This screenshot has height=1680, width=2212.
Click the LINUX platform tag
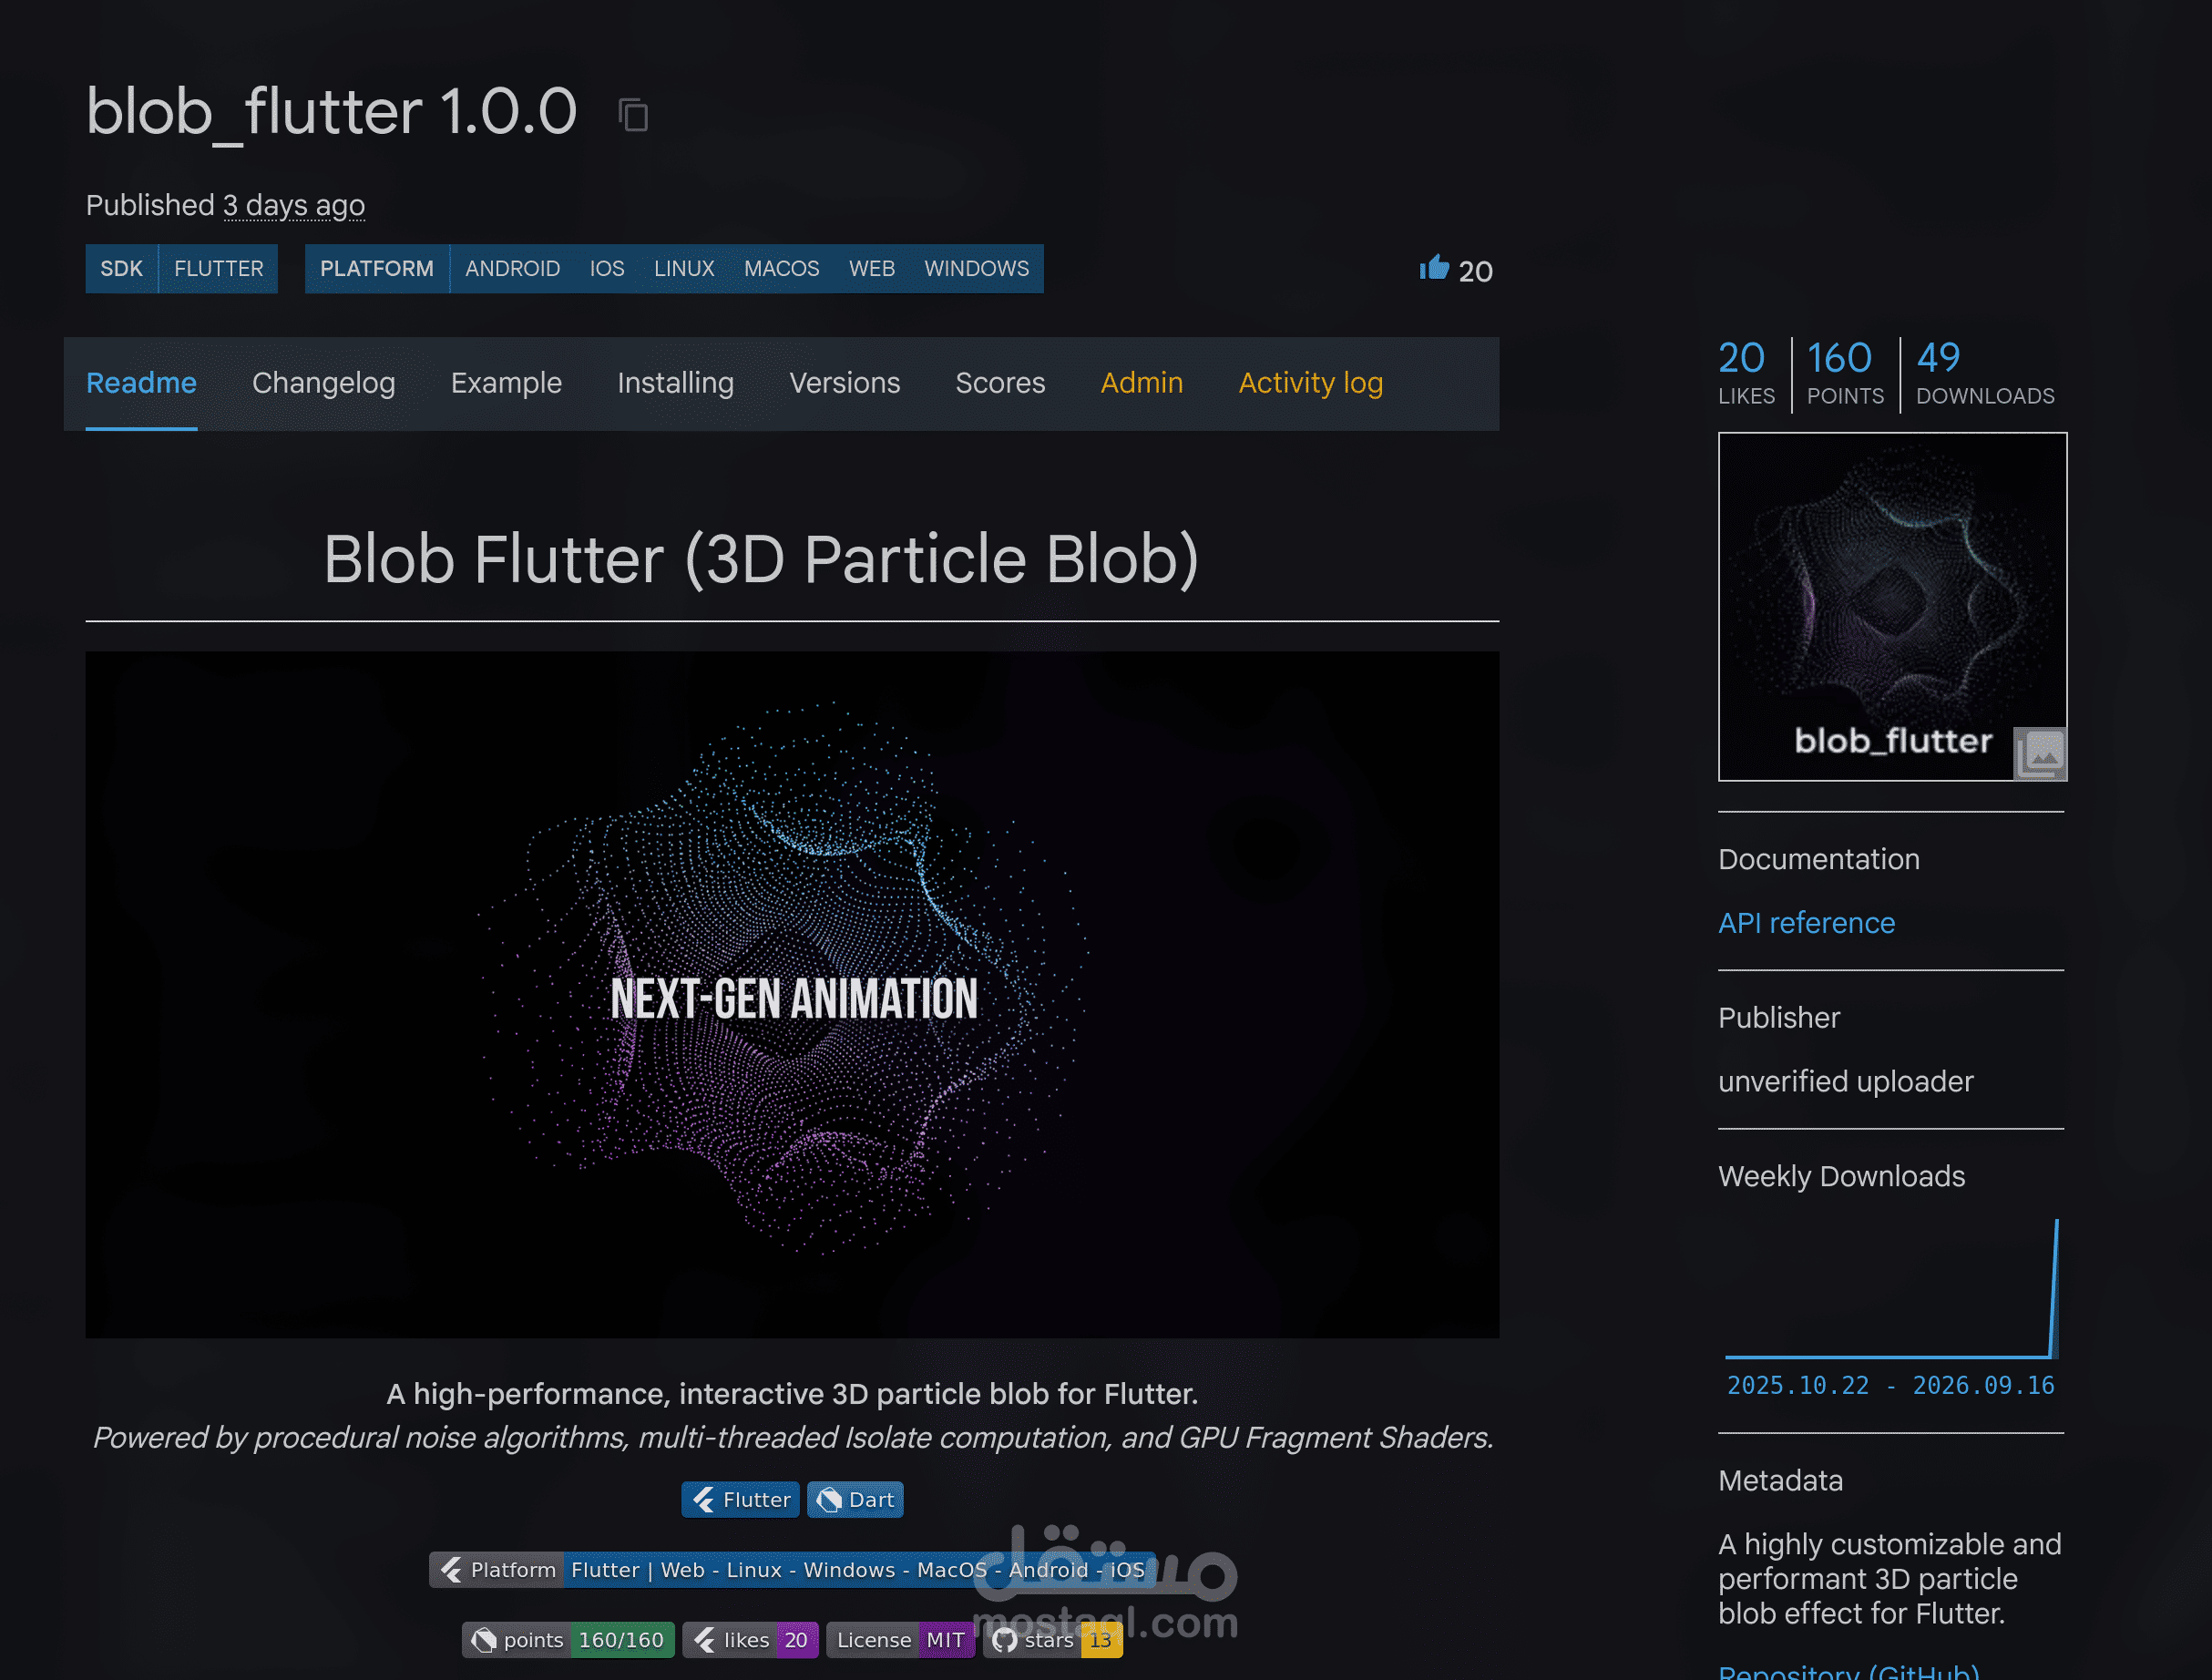pos(684,269)
